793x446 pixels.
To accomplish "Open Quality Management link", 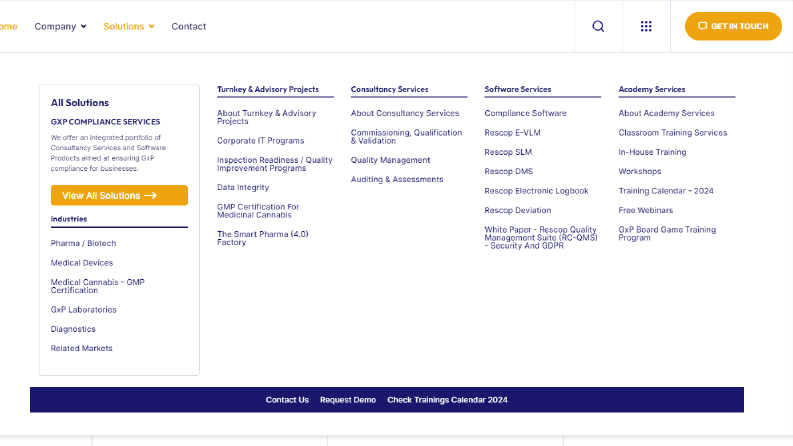I will click(x=390, y=160).
